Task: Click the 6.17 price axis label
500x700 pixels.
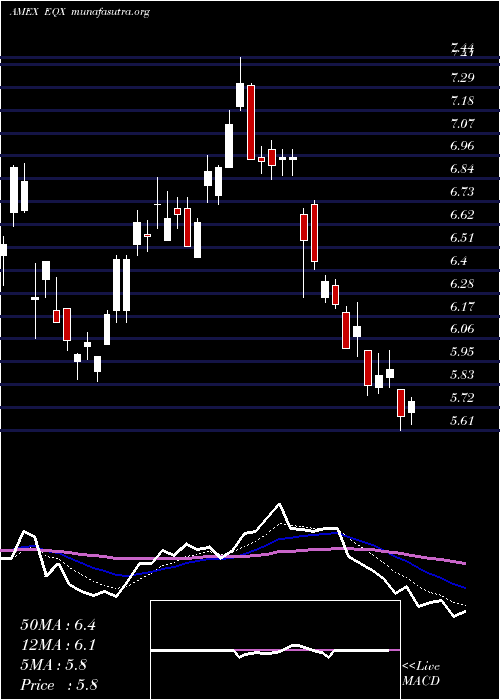Action: (x=462, y=306)
